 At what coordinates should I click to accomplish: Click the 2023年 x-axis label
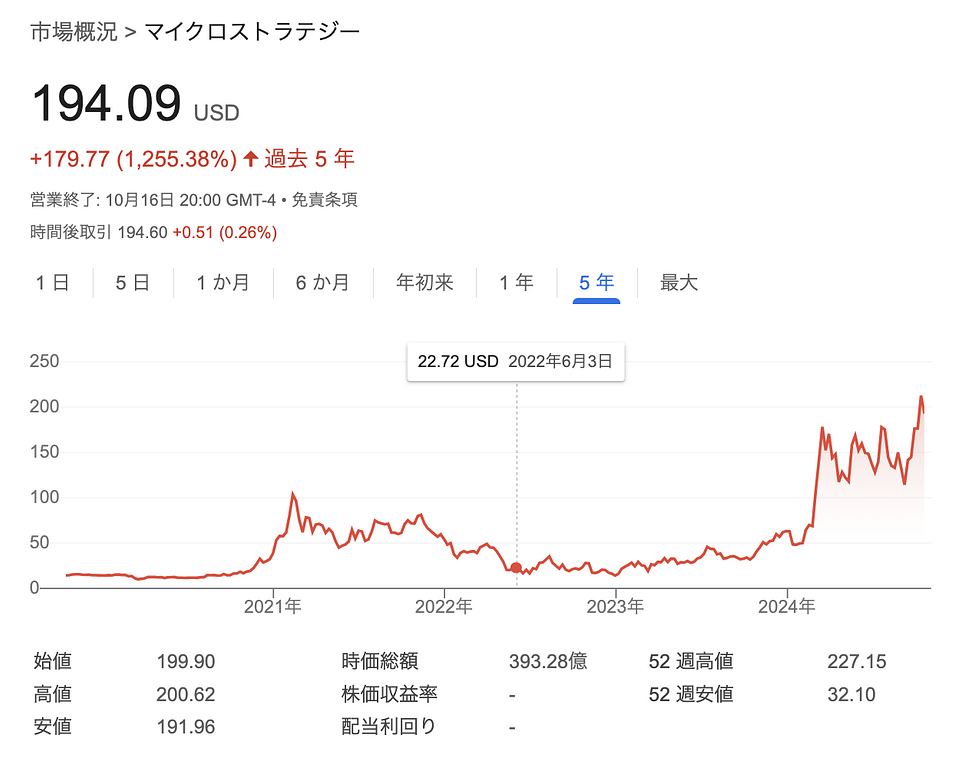tap(615, 606)
